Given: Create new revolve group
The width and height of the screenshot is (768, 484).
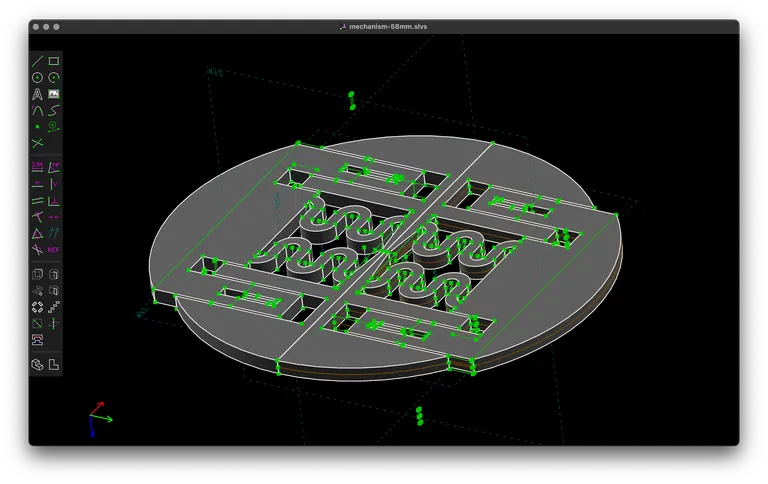Looking at the screenshot, I should coord(54,291).
